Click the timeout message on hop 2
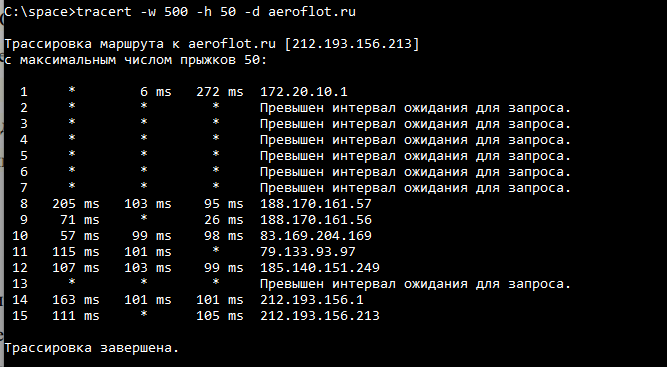This screenshot has width=667, height=367. pyautogui.click(x=415, y=108)
